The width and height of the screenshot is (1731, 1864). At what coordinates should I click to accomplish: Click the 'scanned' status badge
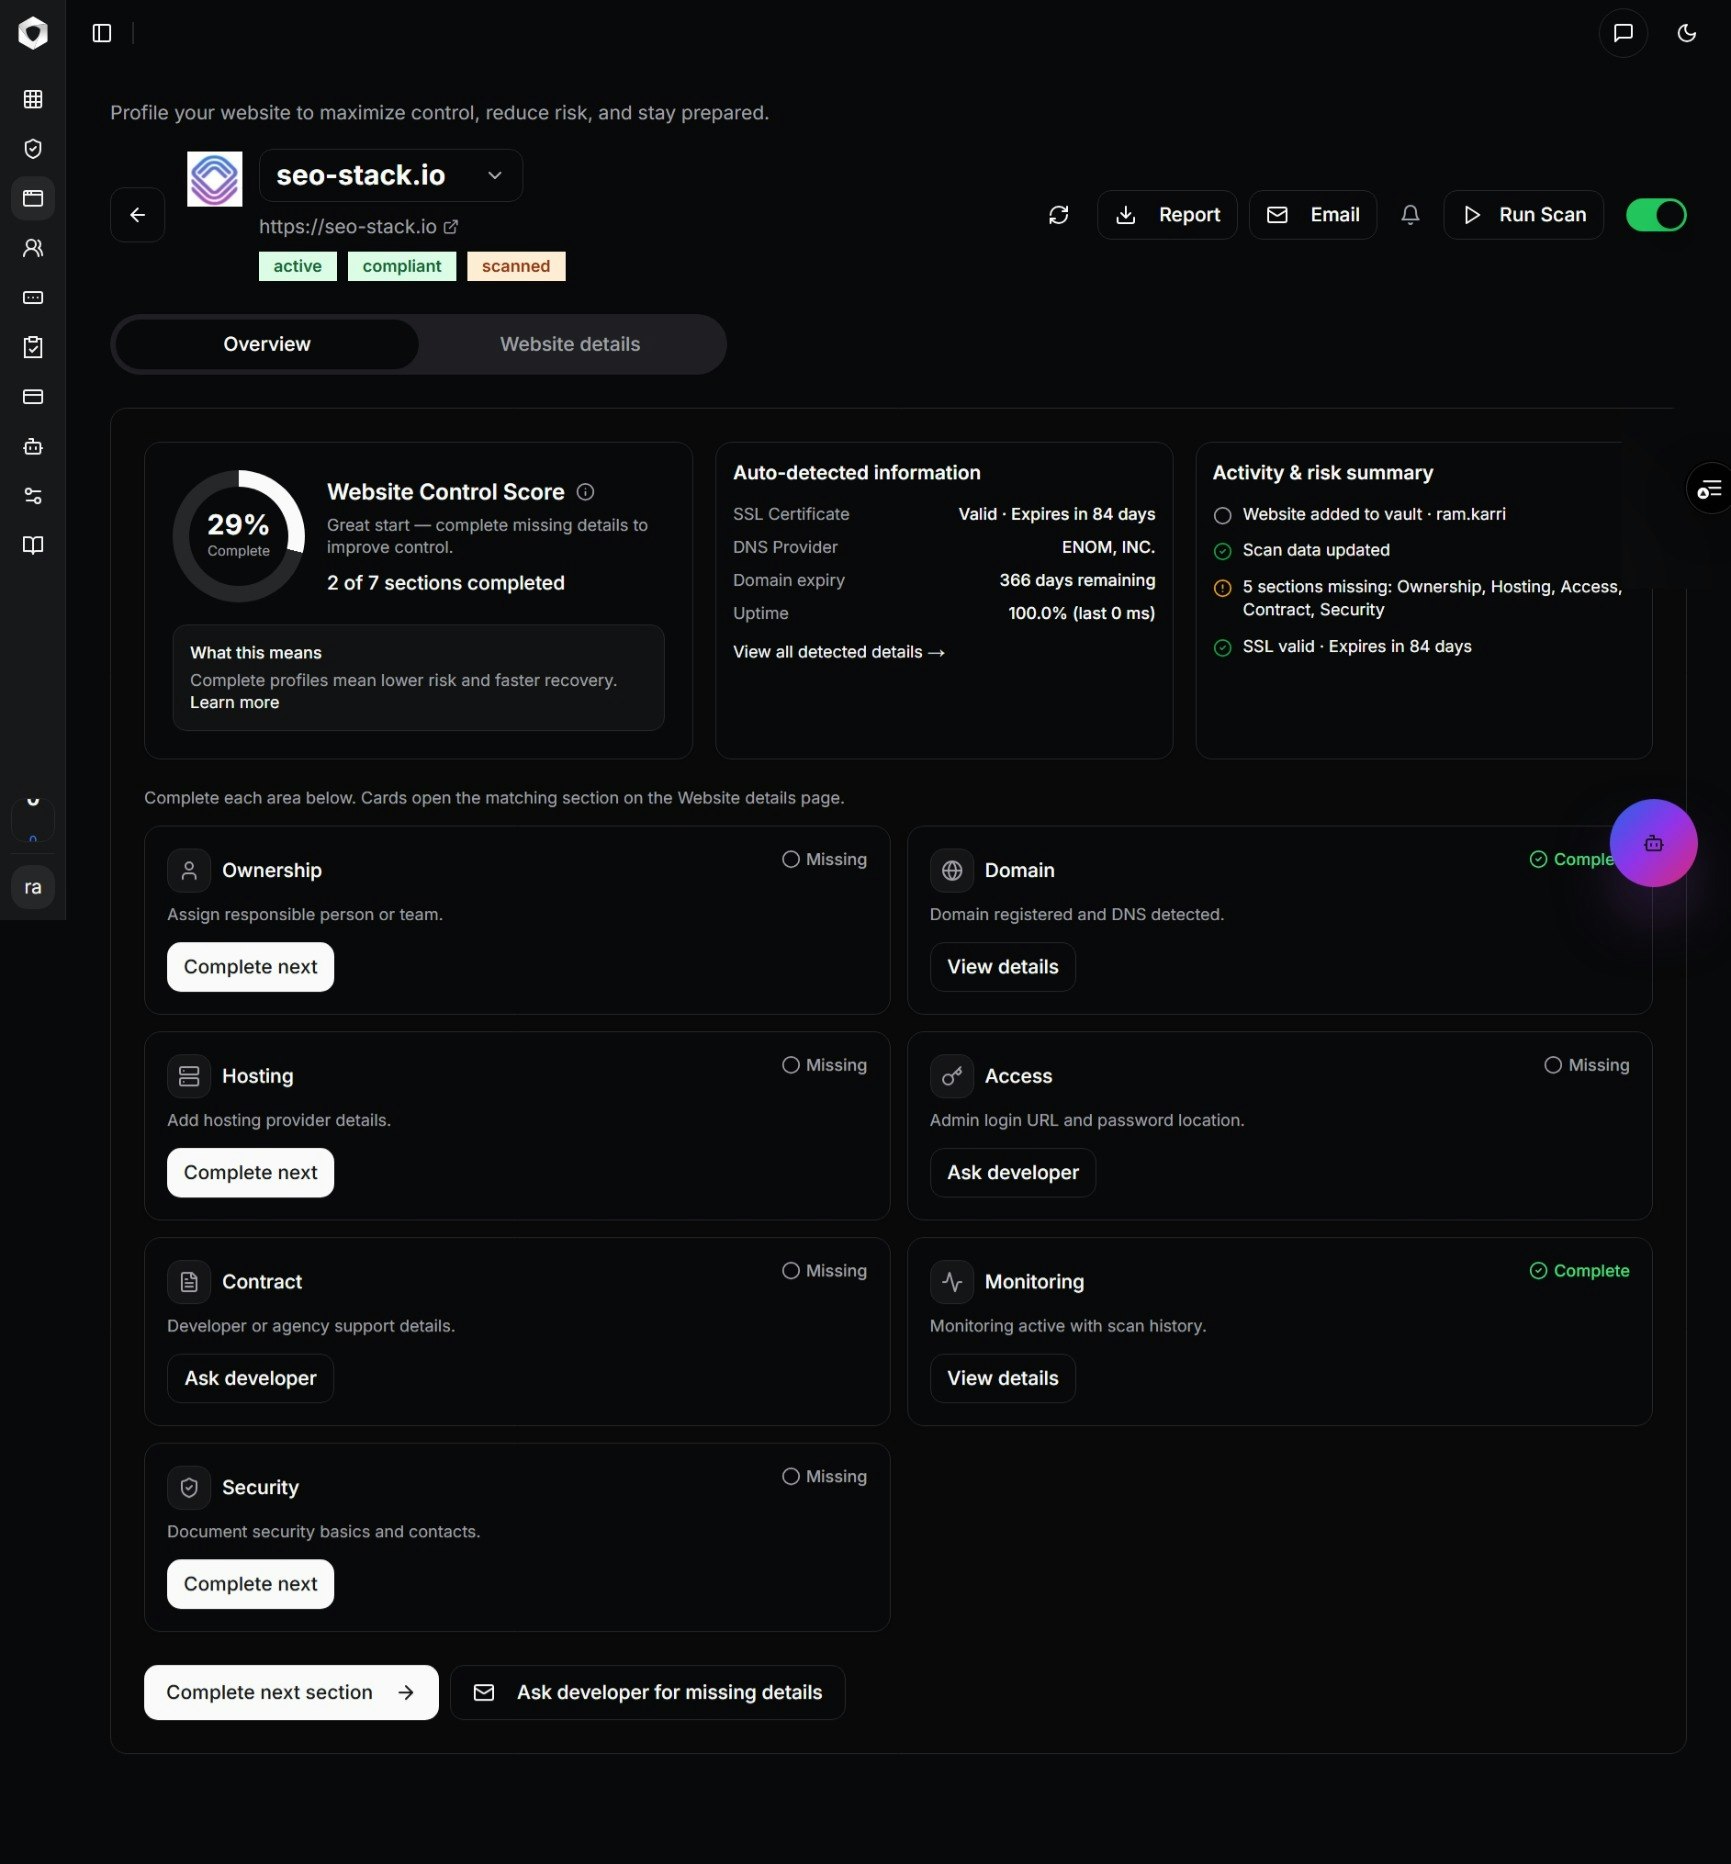pyautogui.click(x=516, y=266)
